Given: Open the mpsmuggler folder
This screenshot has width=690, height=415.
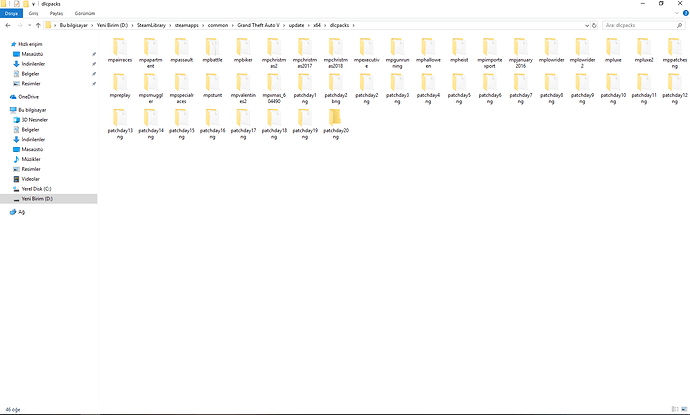Looking at the screenshot, I should click(x=150, y=88).
